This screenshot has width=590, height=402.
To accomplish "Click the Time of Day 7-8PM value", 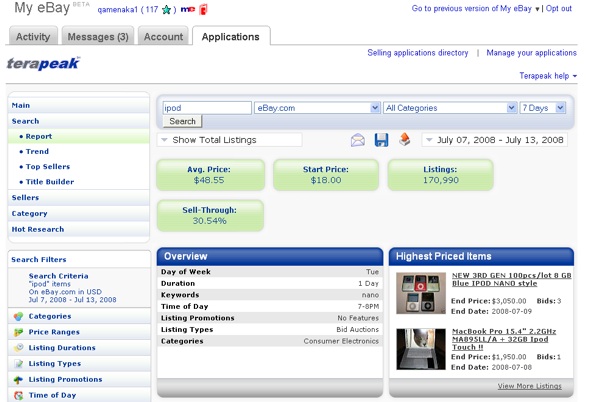I will click(368, 306).
